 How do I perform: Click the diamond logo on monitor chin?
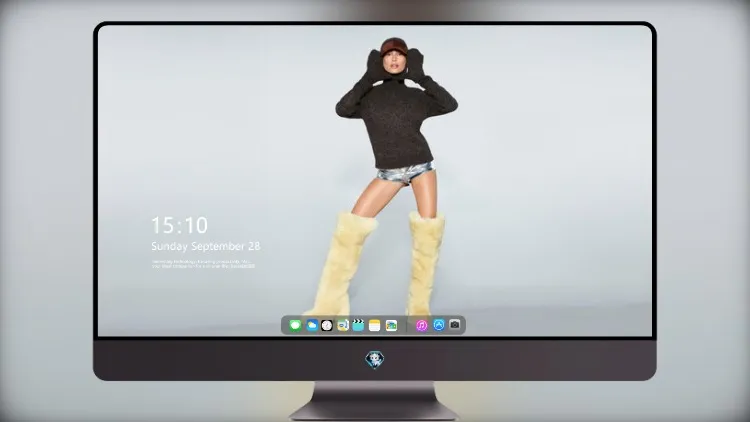375,360
